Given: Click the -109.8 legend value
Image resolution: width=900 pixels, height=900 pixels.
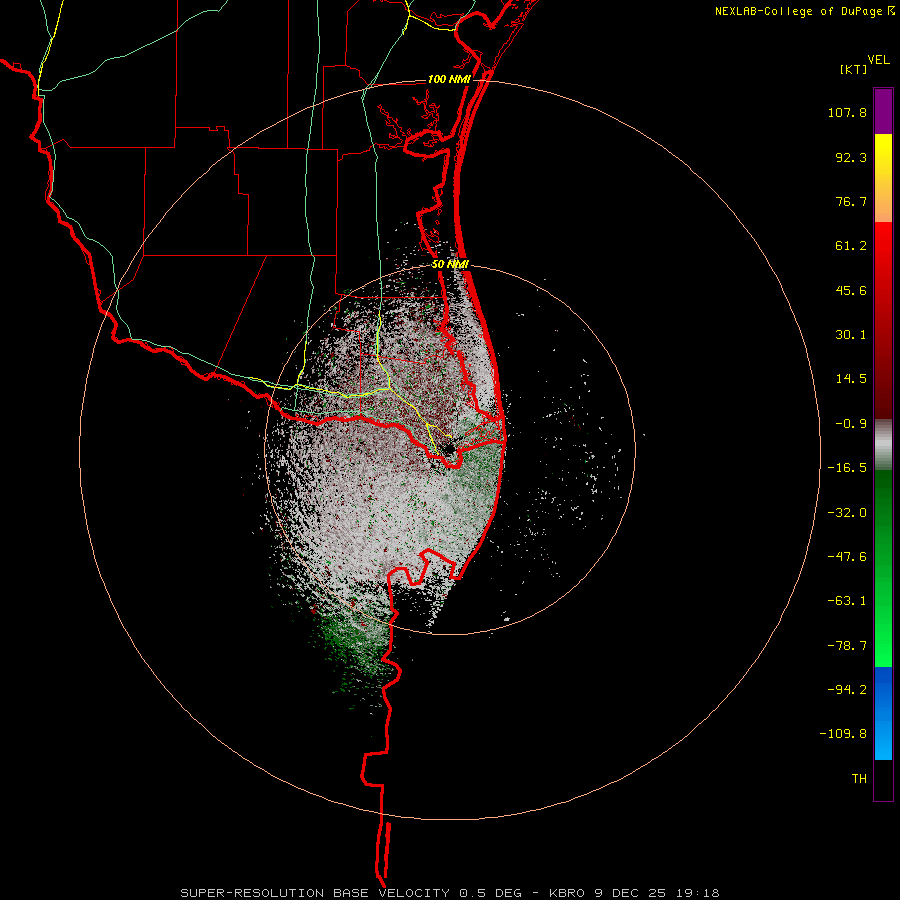Looking at the screenshot, I should pyautogui.click(x=843, y=734).
